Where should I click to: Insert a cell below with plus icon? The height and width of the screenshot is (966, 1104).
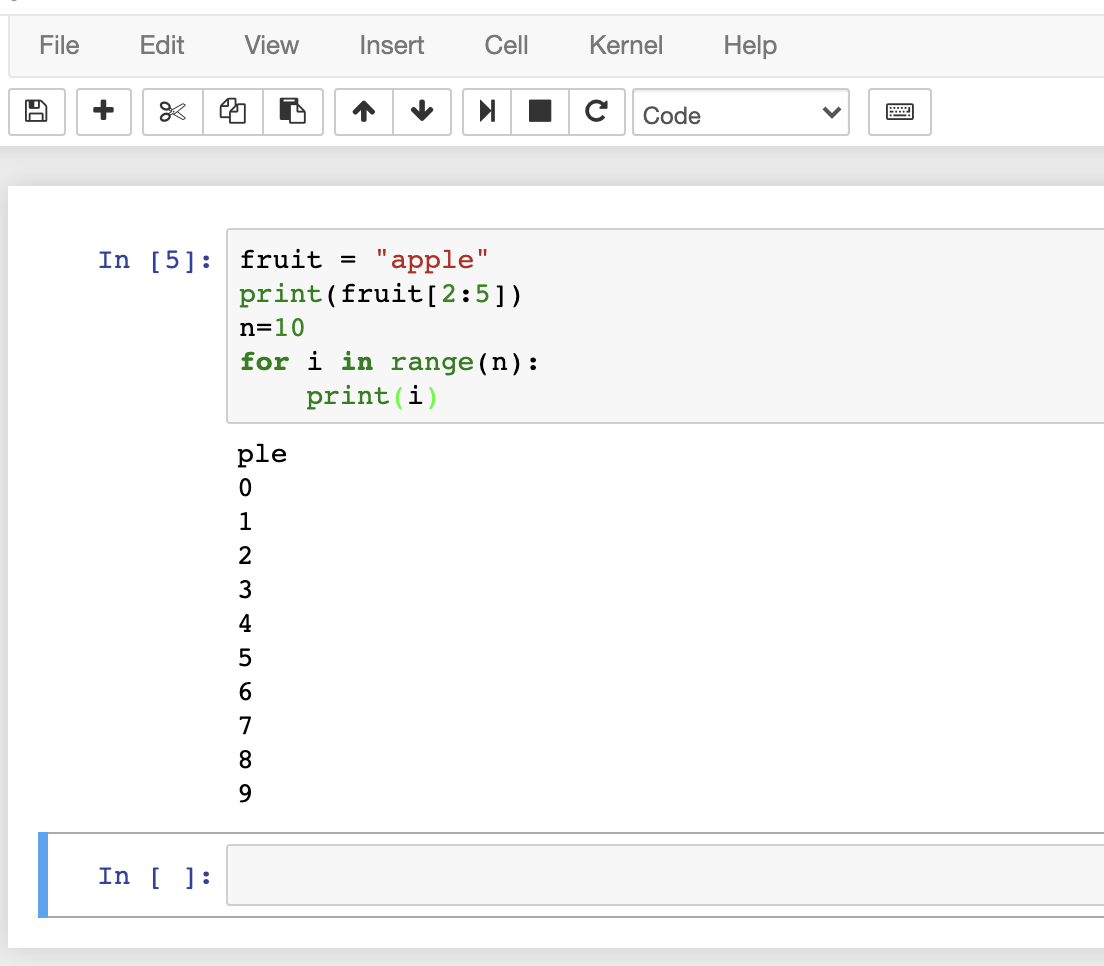coord(103,112)
